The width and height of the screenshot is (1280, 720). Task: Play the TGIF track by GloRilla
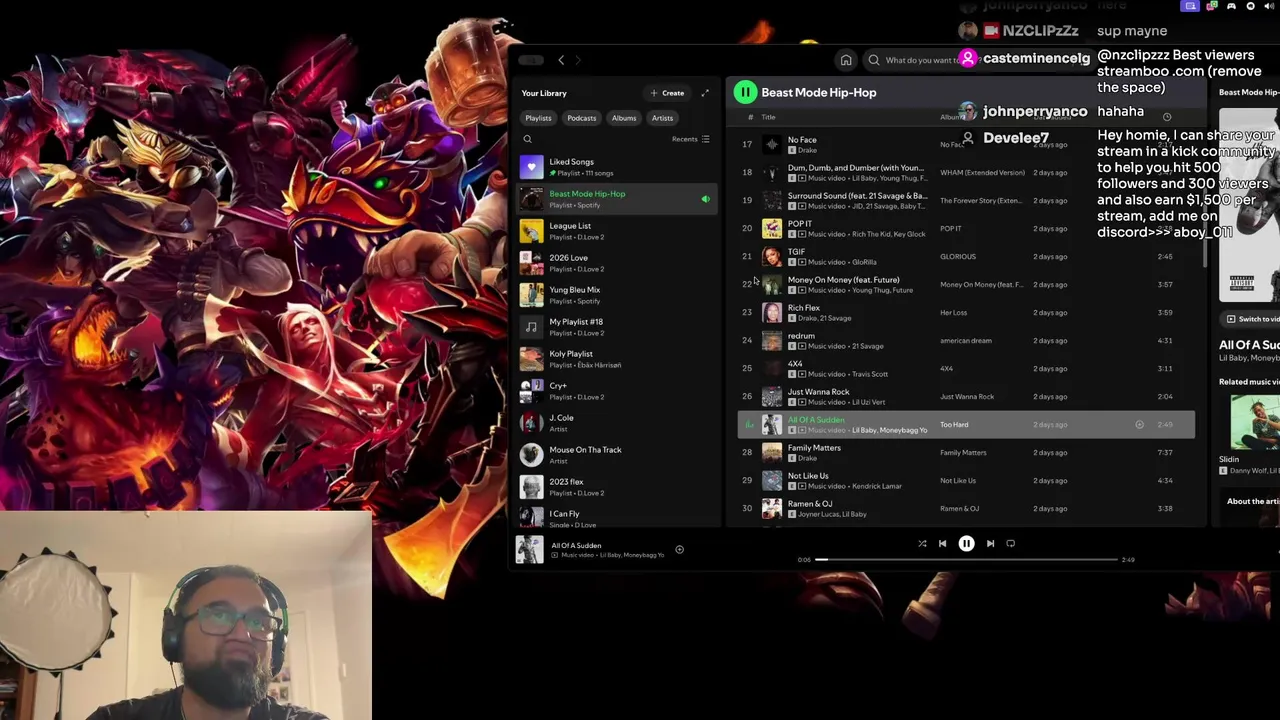pyautogui.click(x=966, y=256)
